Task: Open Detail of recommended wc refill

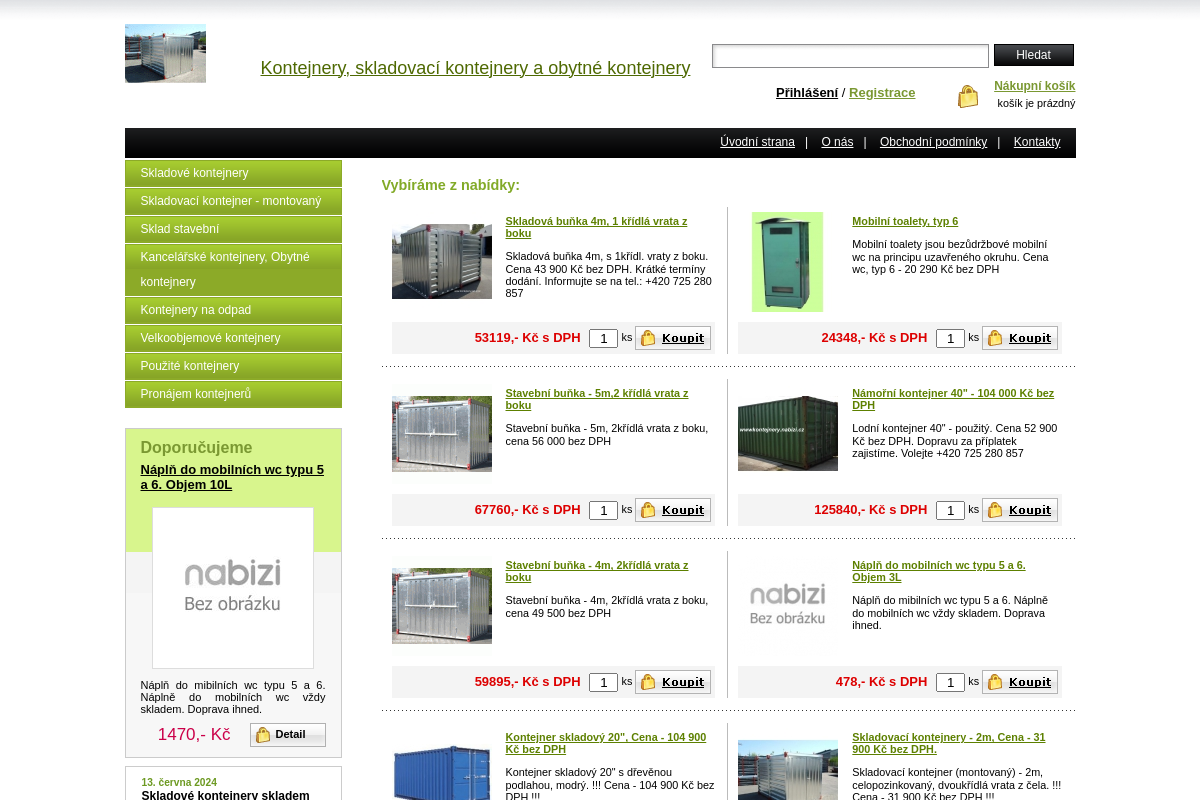Action: pyautogui.click(x=287, y=735)
